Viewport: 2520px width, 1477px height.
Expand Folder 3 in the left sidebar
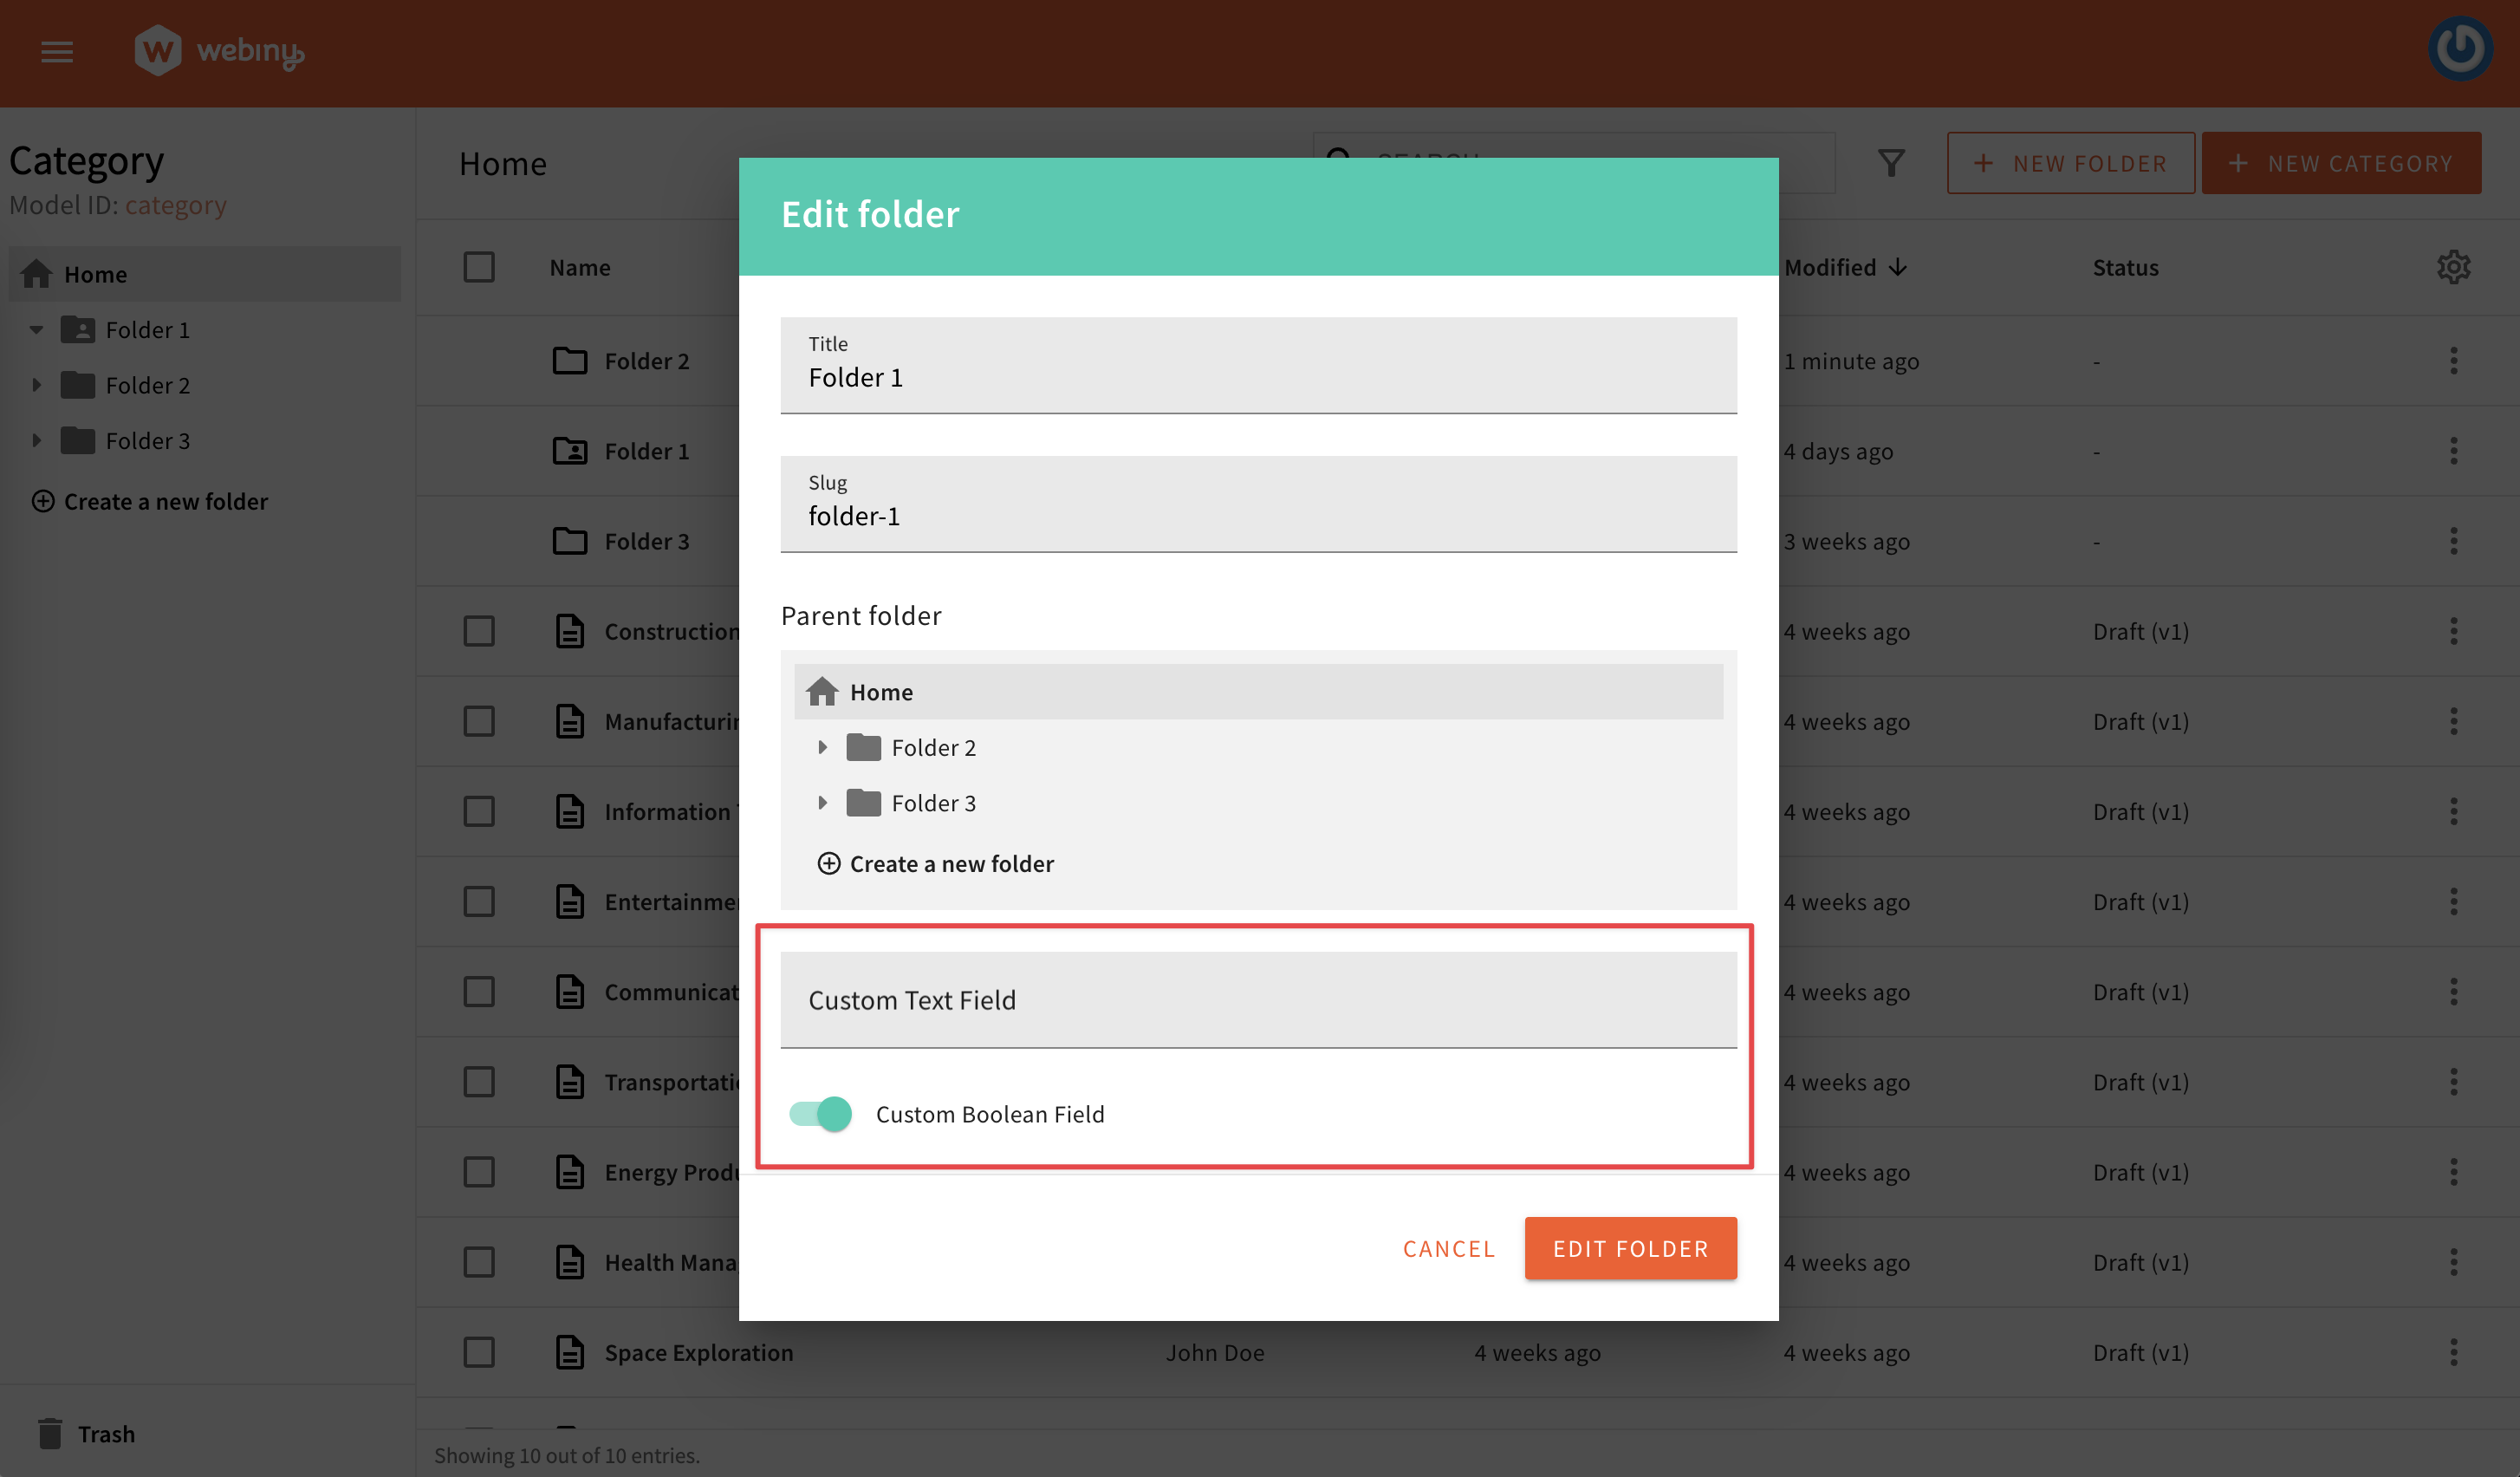coord(39,440)
